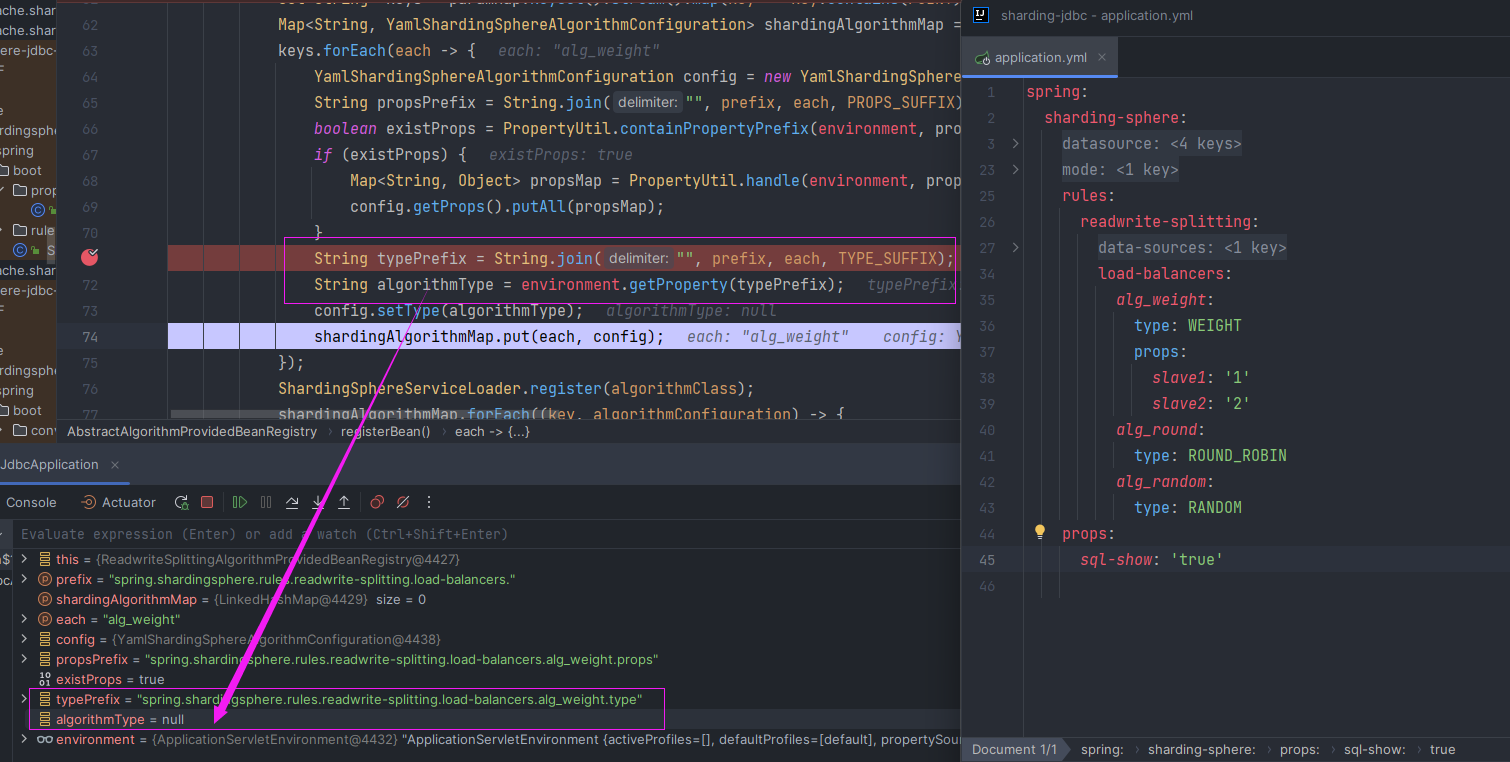Click registerBean() in the breadcrumb

[x=385, y=431]
